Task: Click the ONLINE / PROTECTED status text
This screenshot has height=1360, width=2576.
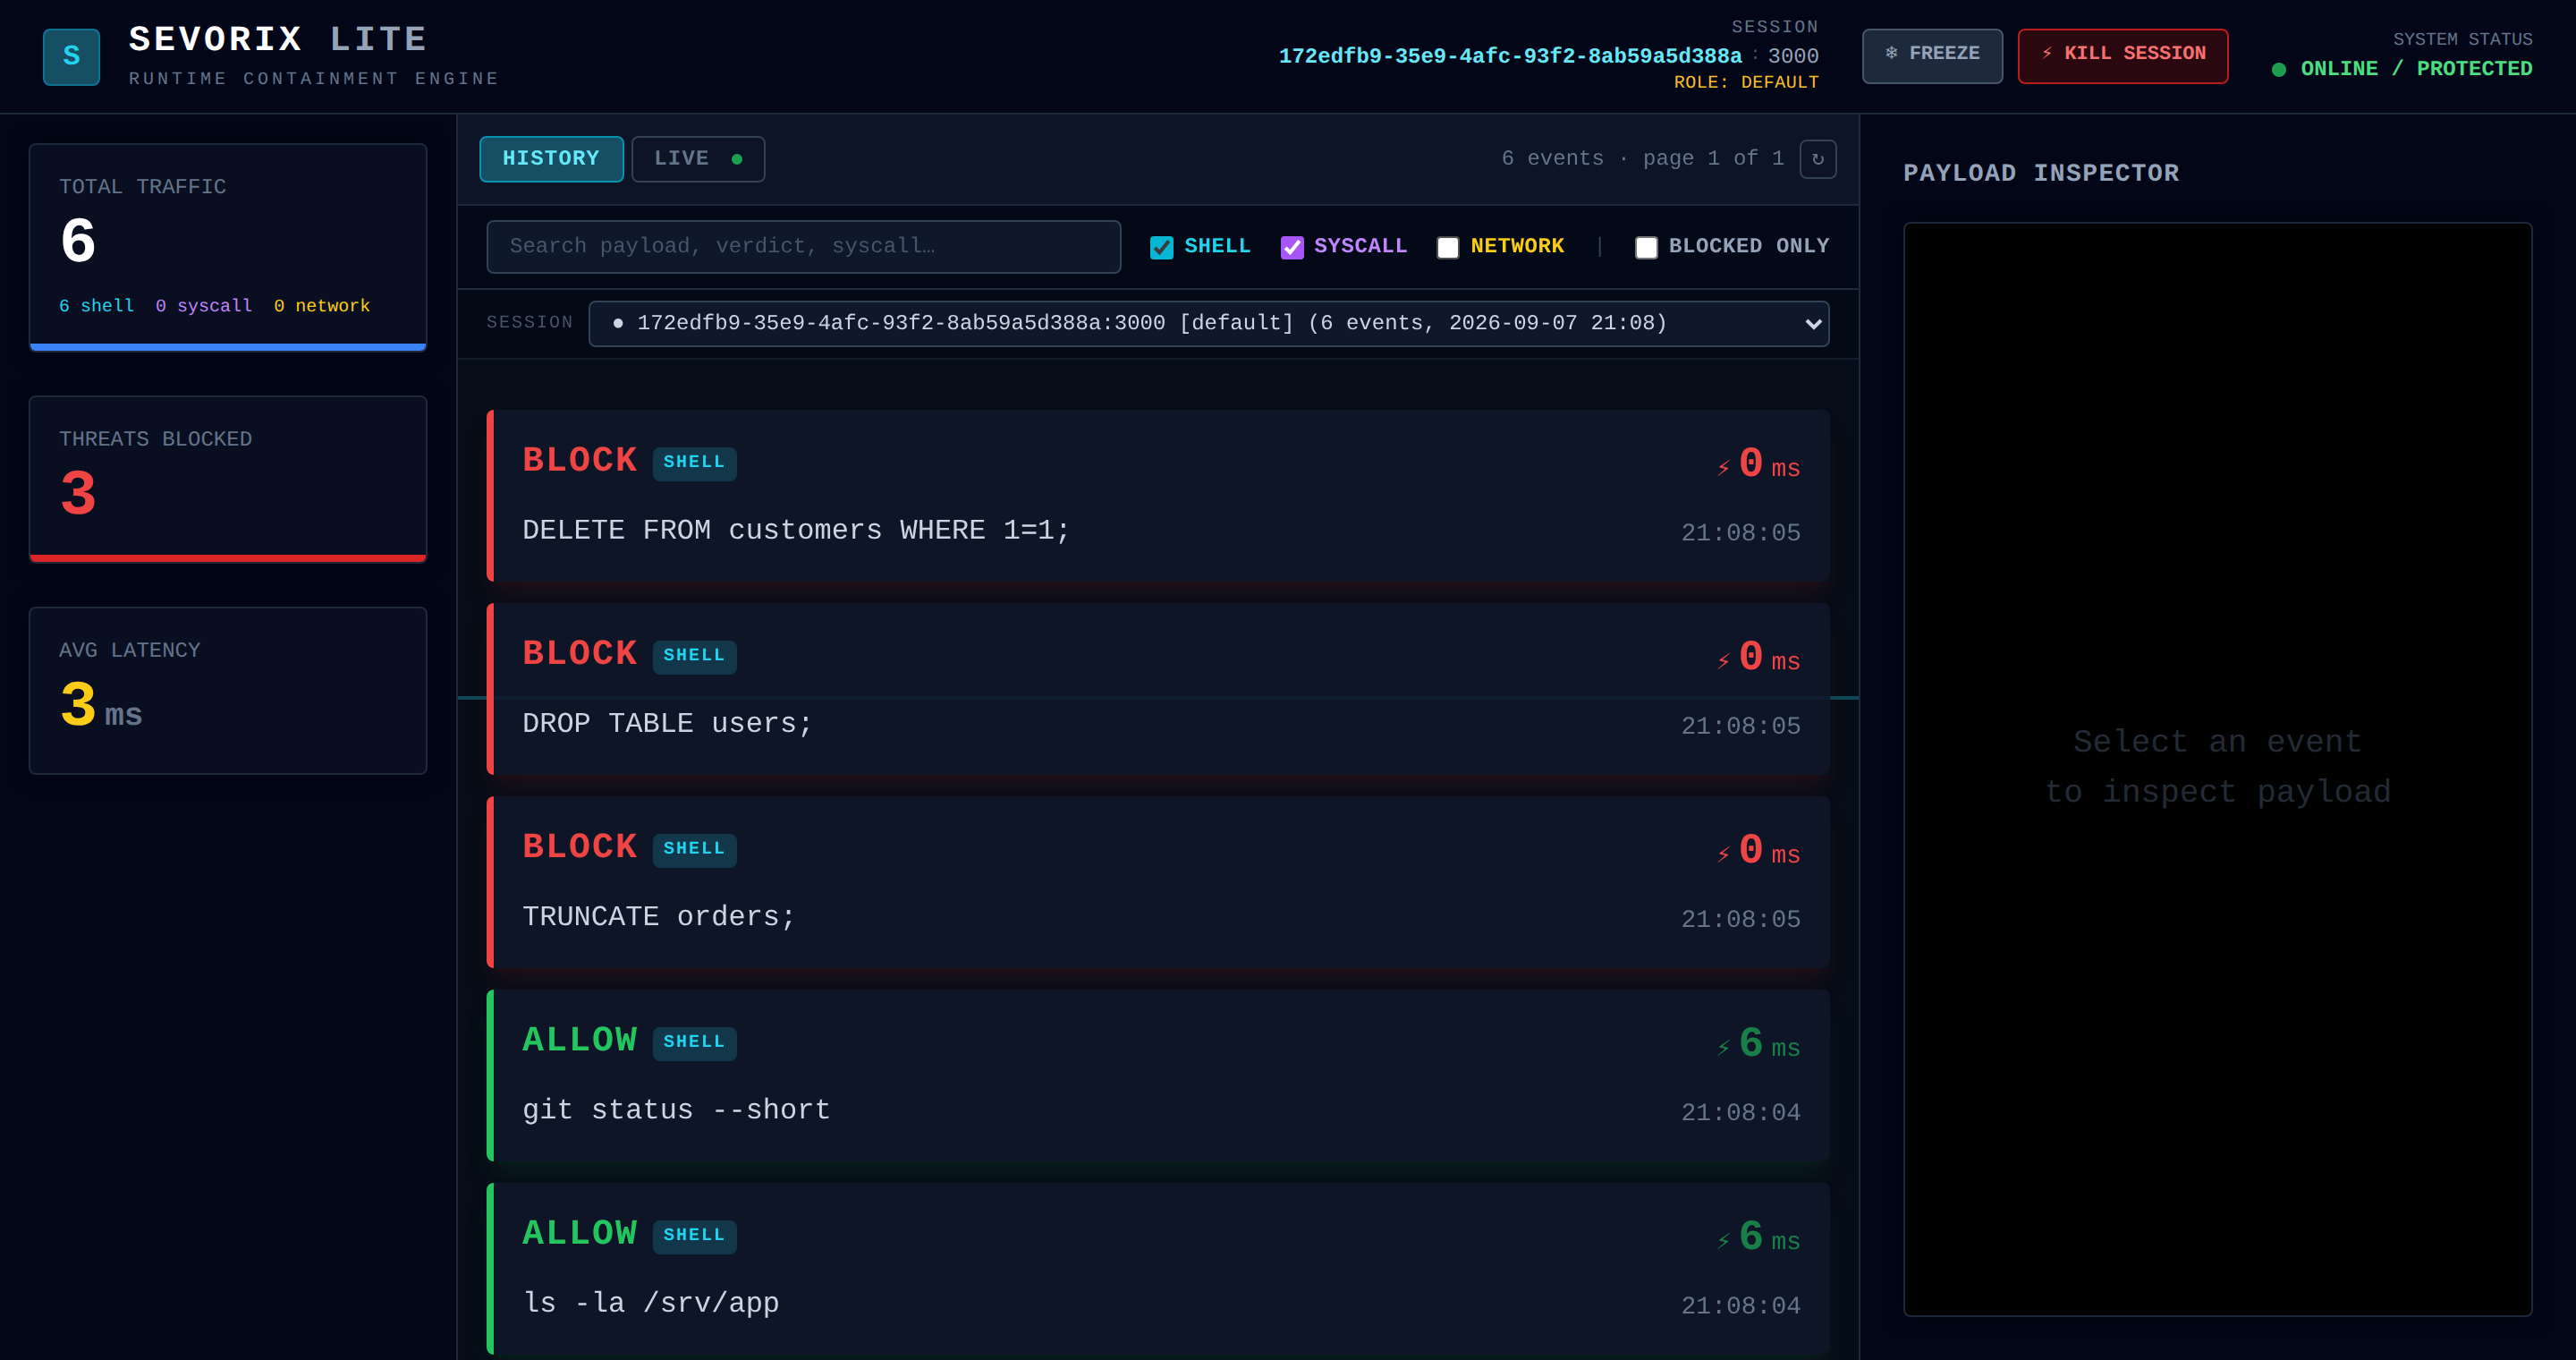Action: click(x=2416, y=69)
